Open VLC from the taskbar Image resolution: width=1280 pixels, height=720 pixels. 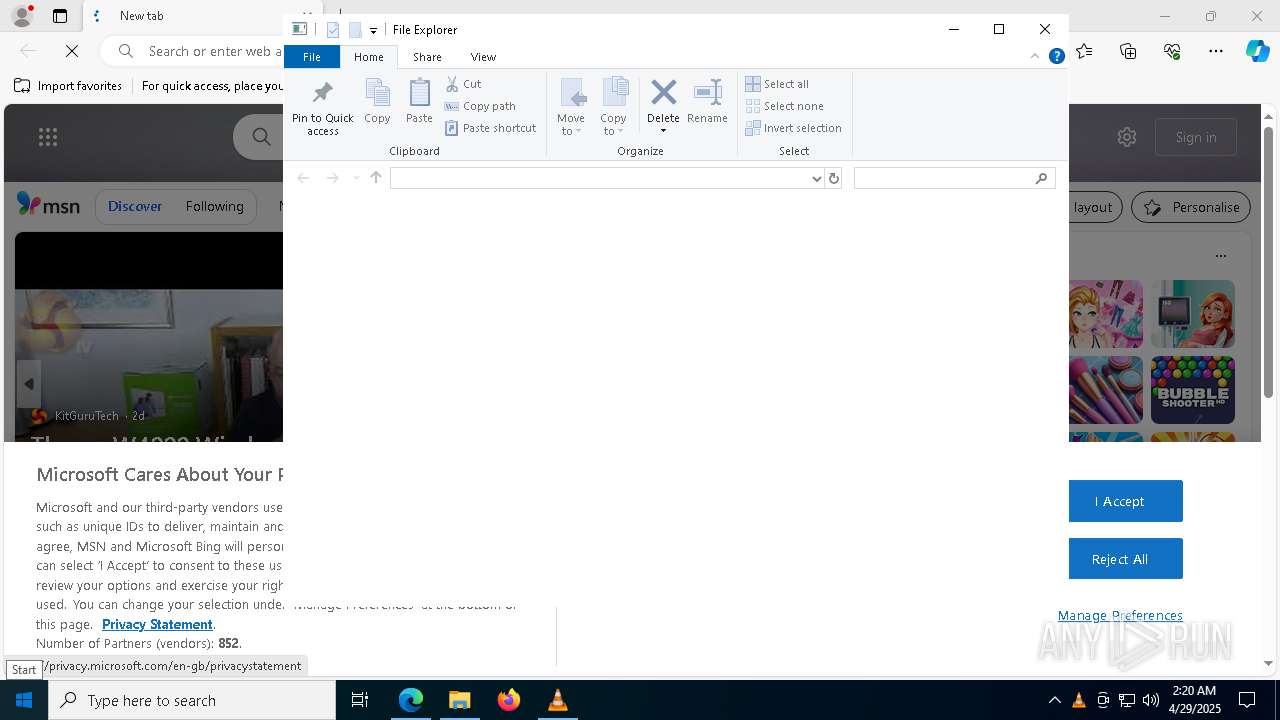pos(558,700)
